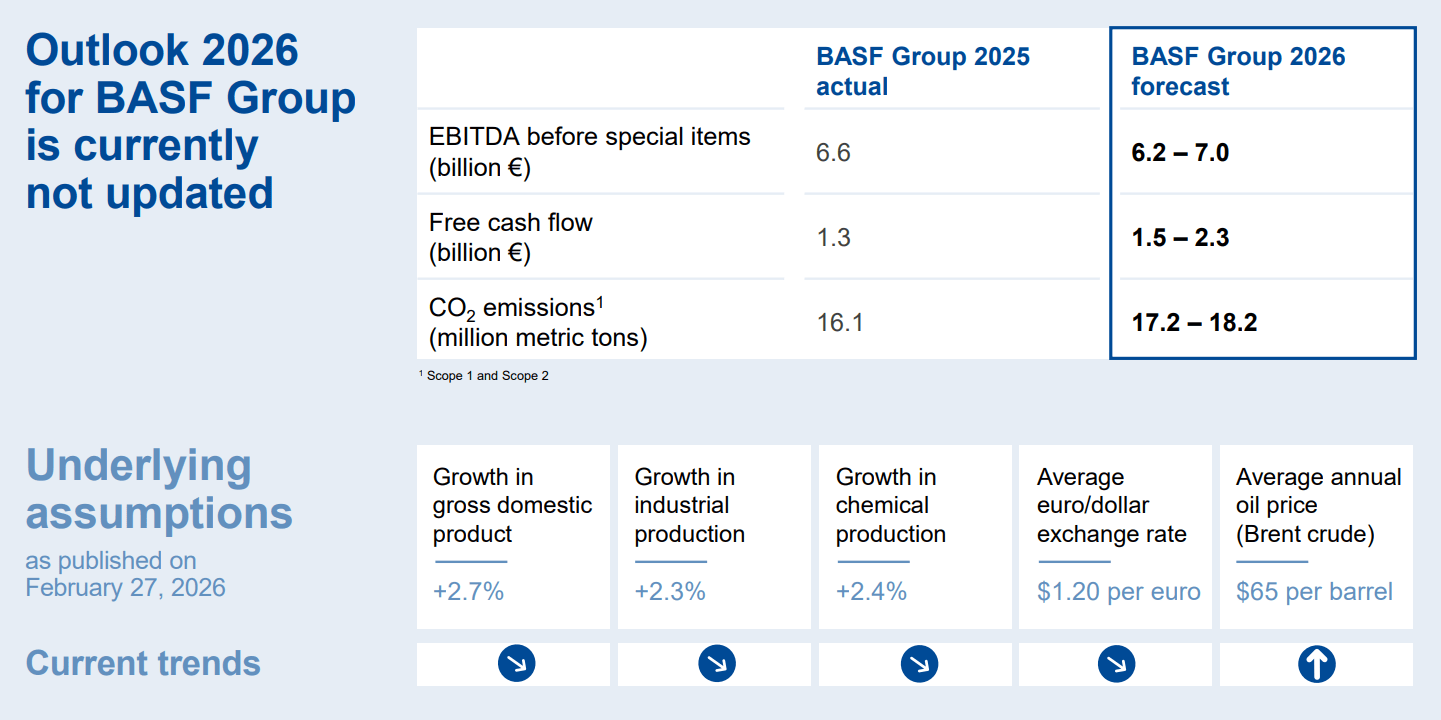
Task: Click the +2.4% chemical production value
Action: 871,591
